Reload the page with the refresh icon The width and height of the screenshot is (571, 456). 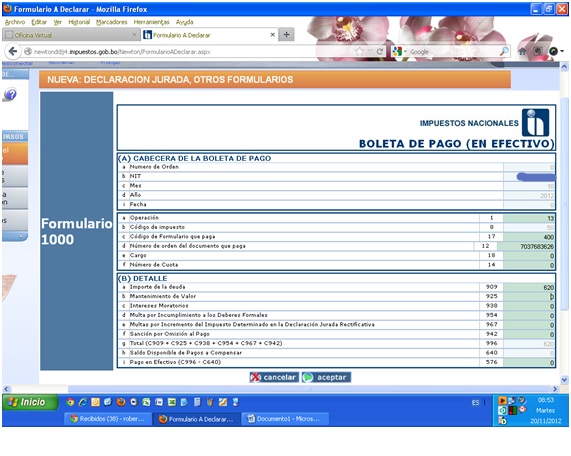[379, 51]
